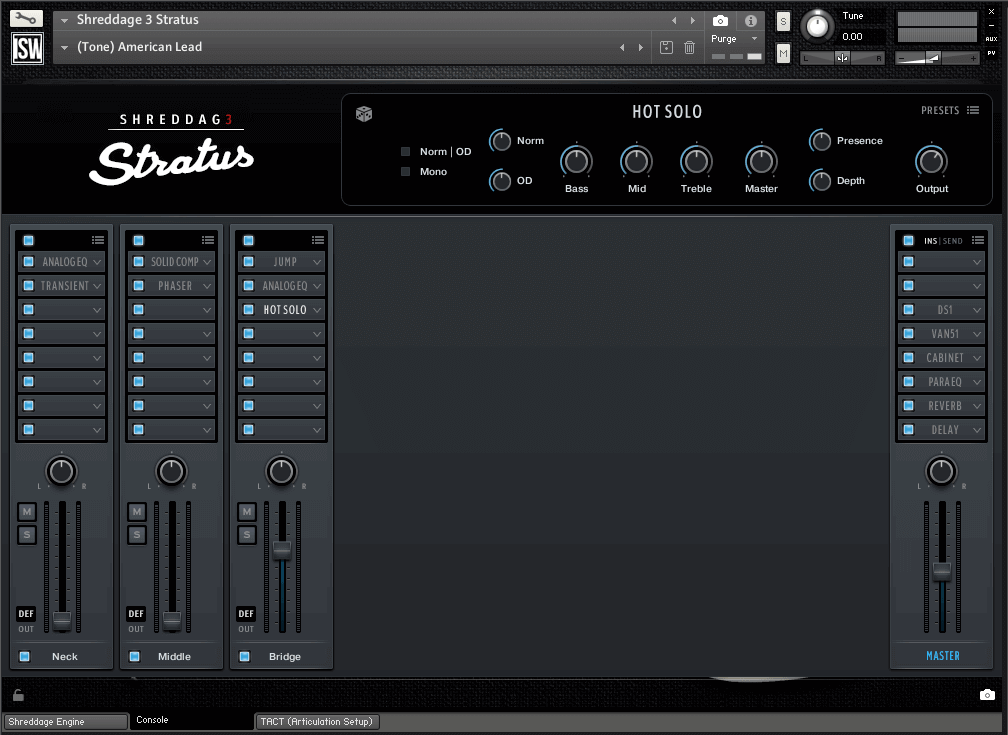Click the snapshot camera icon in the header
The height and width of the screenshot is (735, 1008).
click(720, 20)
